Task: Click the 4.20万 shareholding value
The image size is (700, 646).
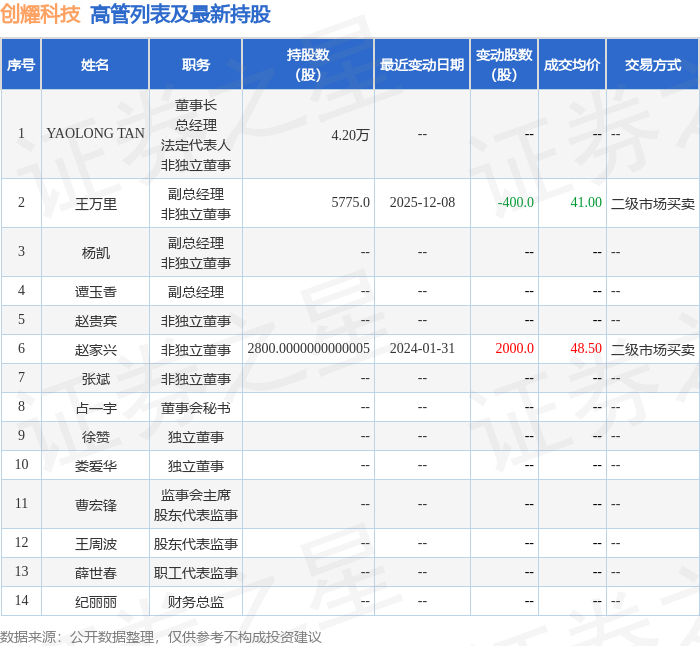Action: [350, 135]
